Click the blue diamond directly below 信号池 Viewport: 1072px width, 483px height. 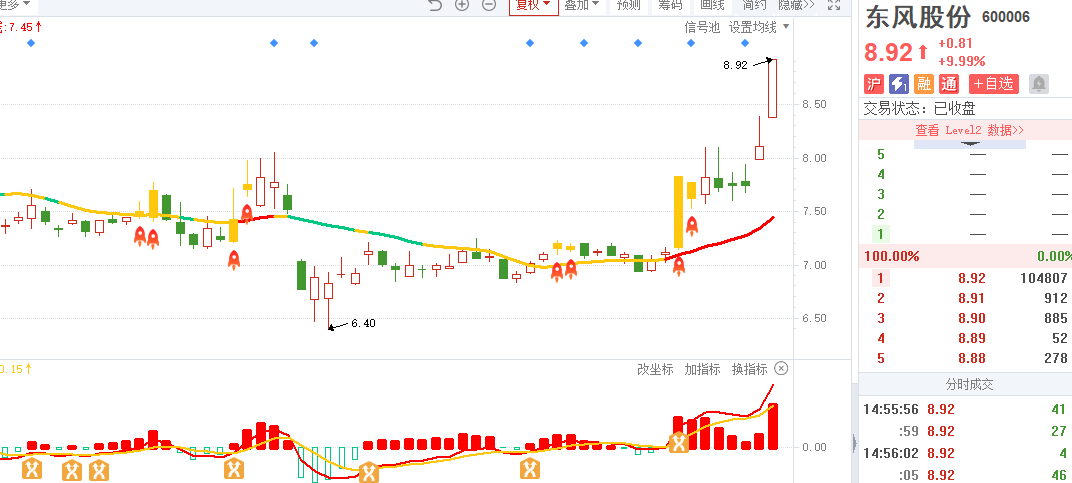coord(691,43)
